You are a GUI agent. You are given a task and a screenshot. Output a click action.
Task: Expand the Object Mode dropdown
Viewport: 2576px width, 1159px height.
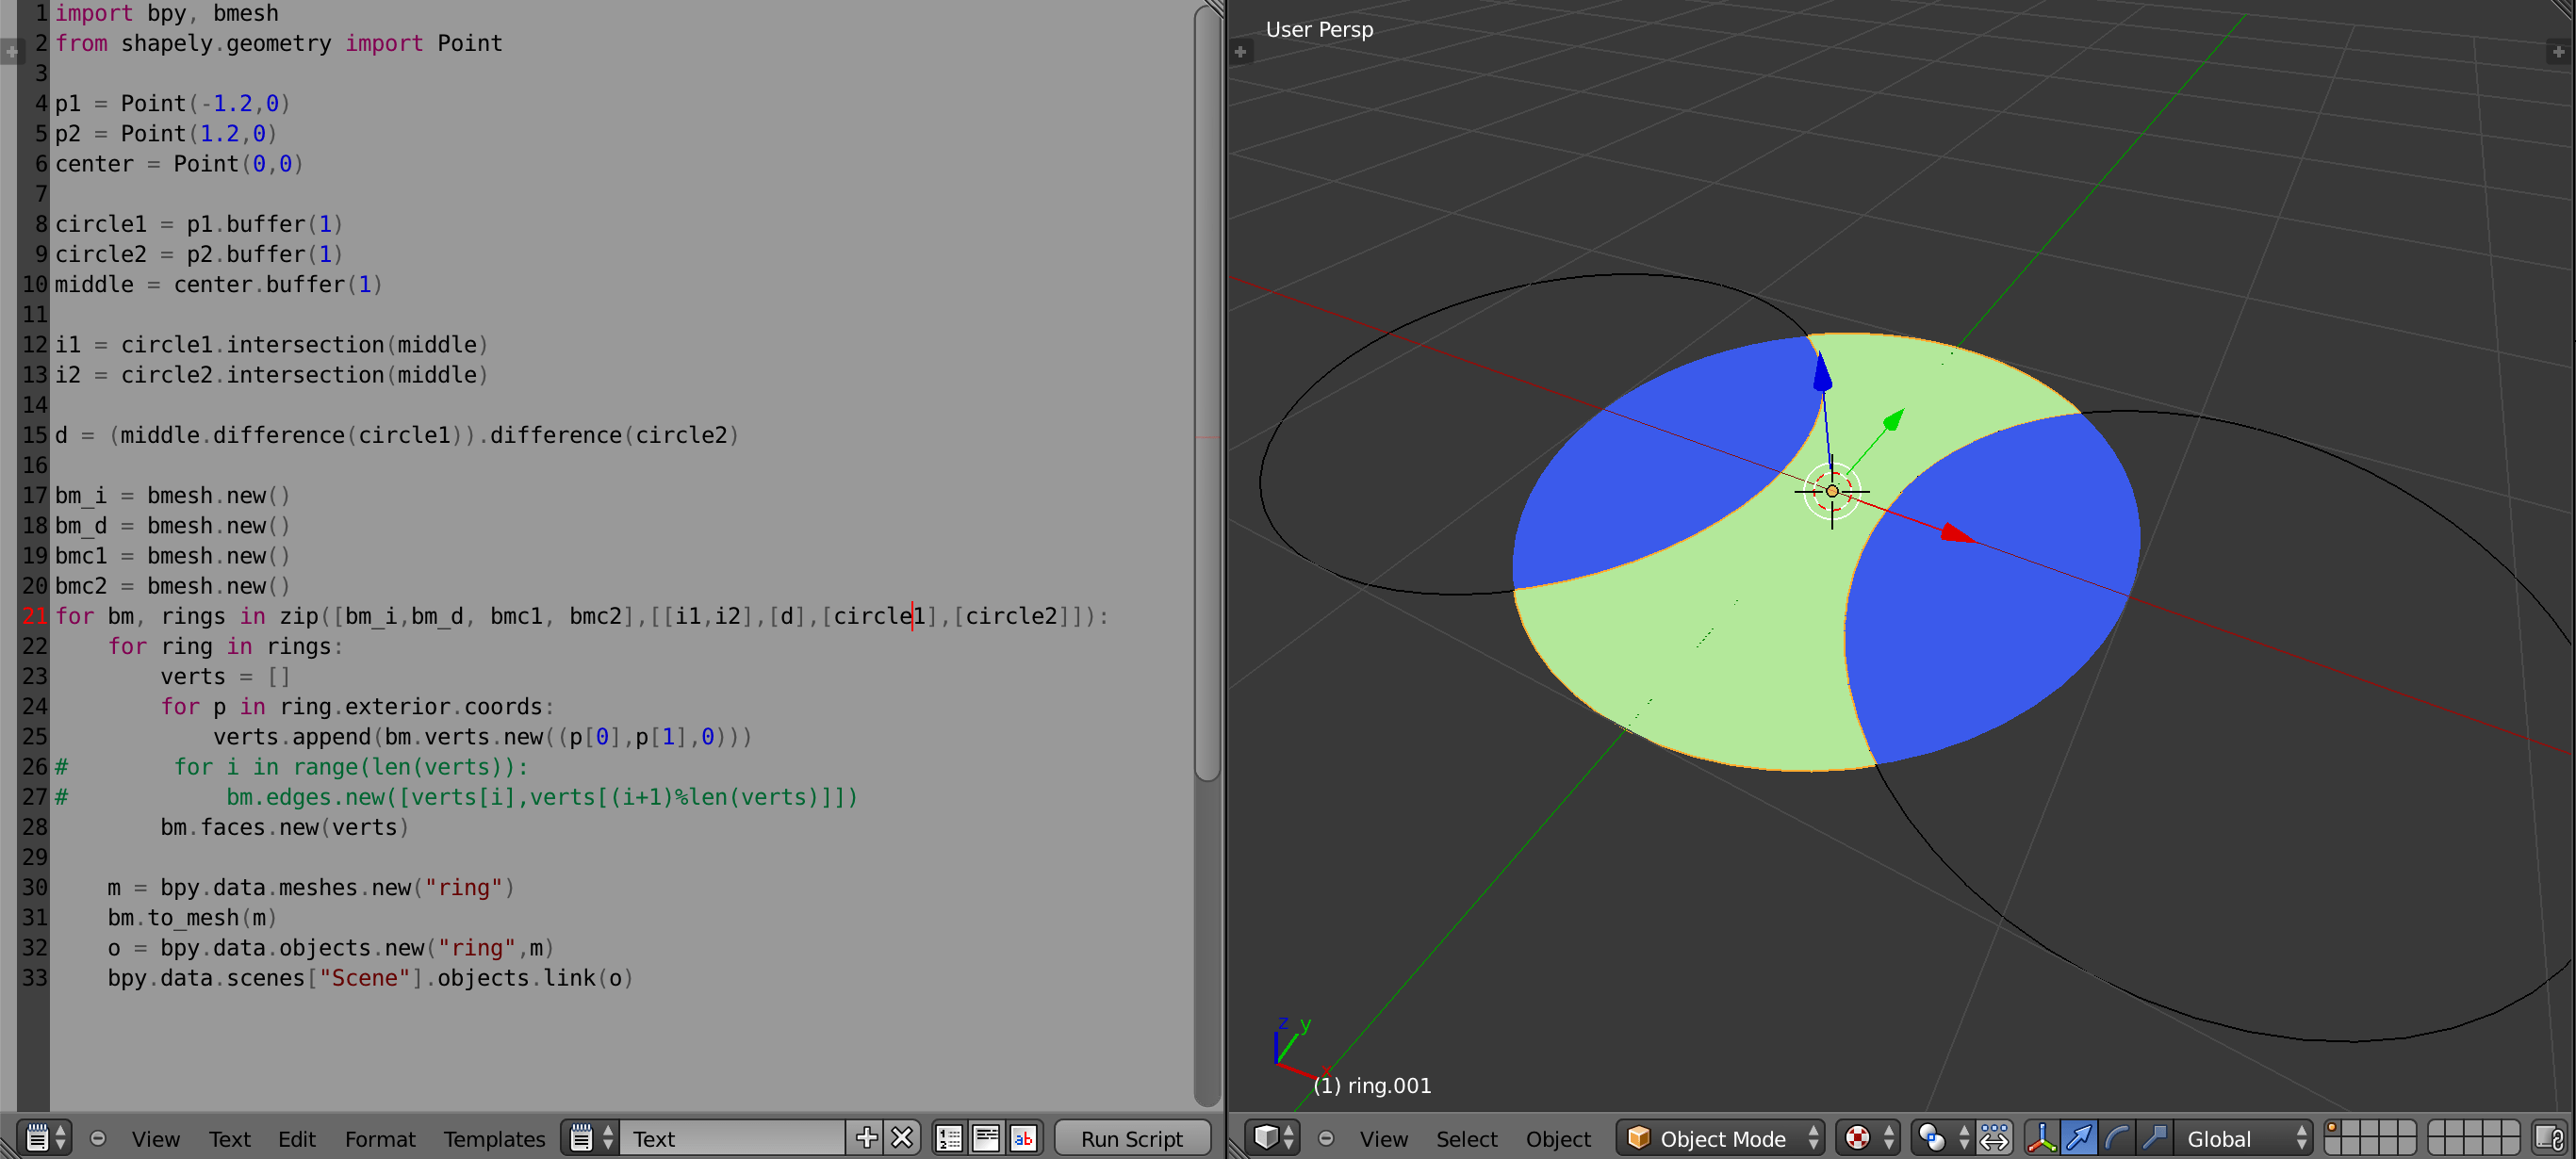[1722, 1138]
